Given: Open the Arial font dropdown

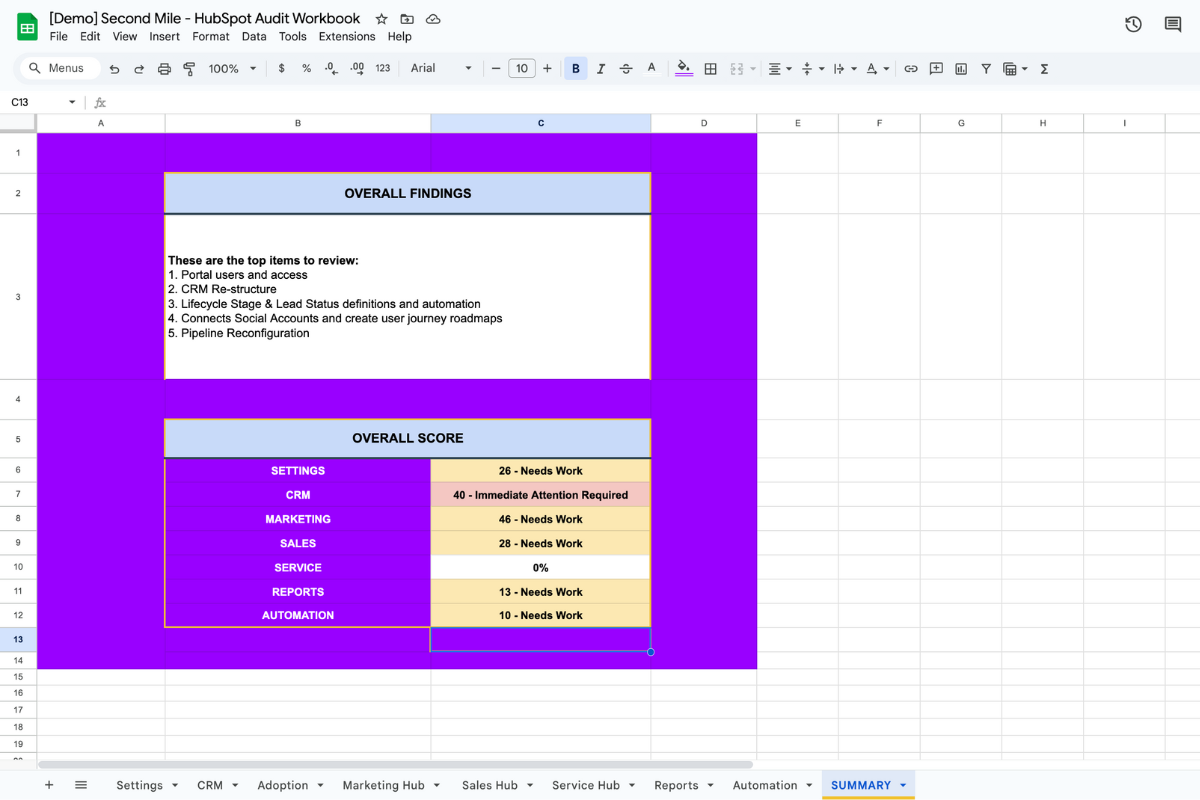Looking at the screenshot, I should point(441,69).
